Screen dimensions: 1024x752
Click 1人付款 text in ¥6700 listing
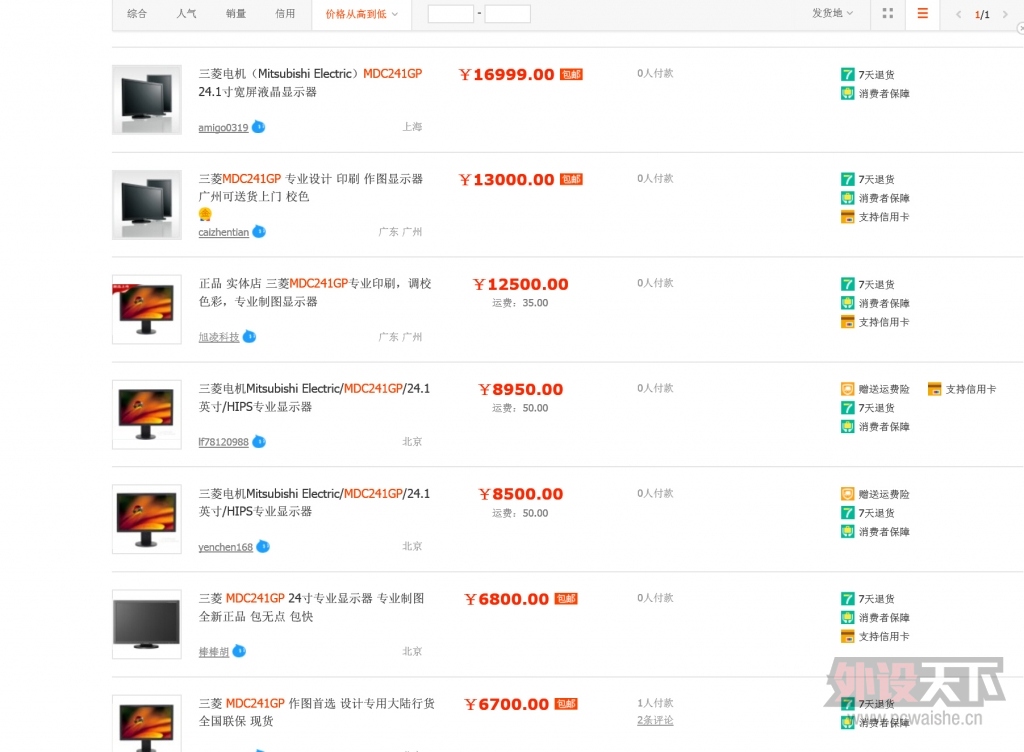655,702
